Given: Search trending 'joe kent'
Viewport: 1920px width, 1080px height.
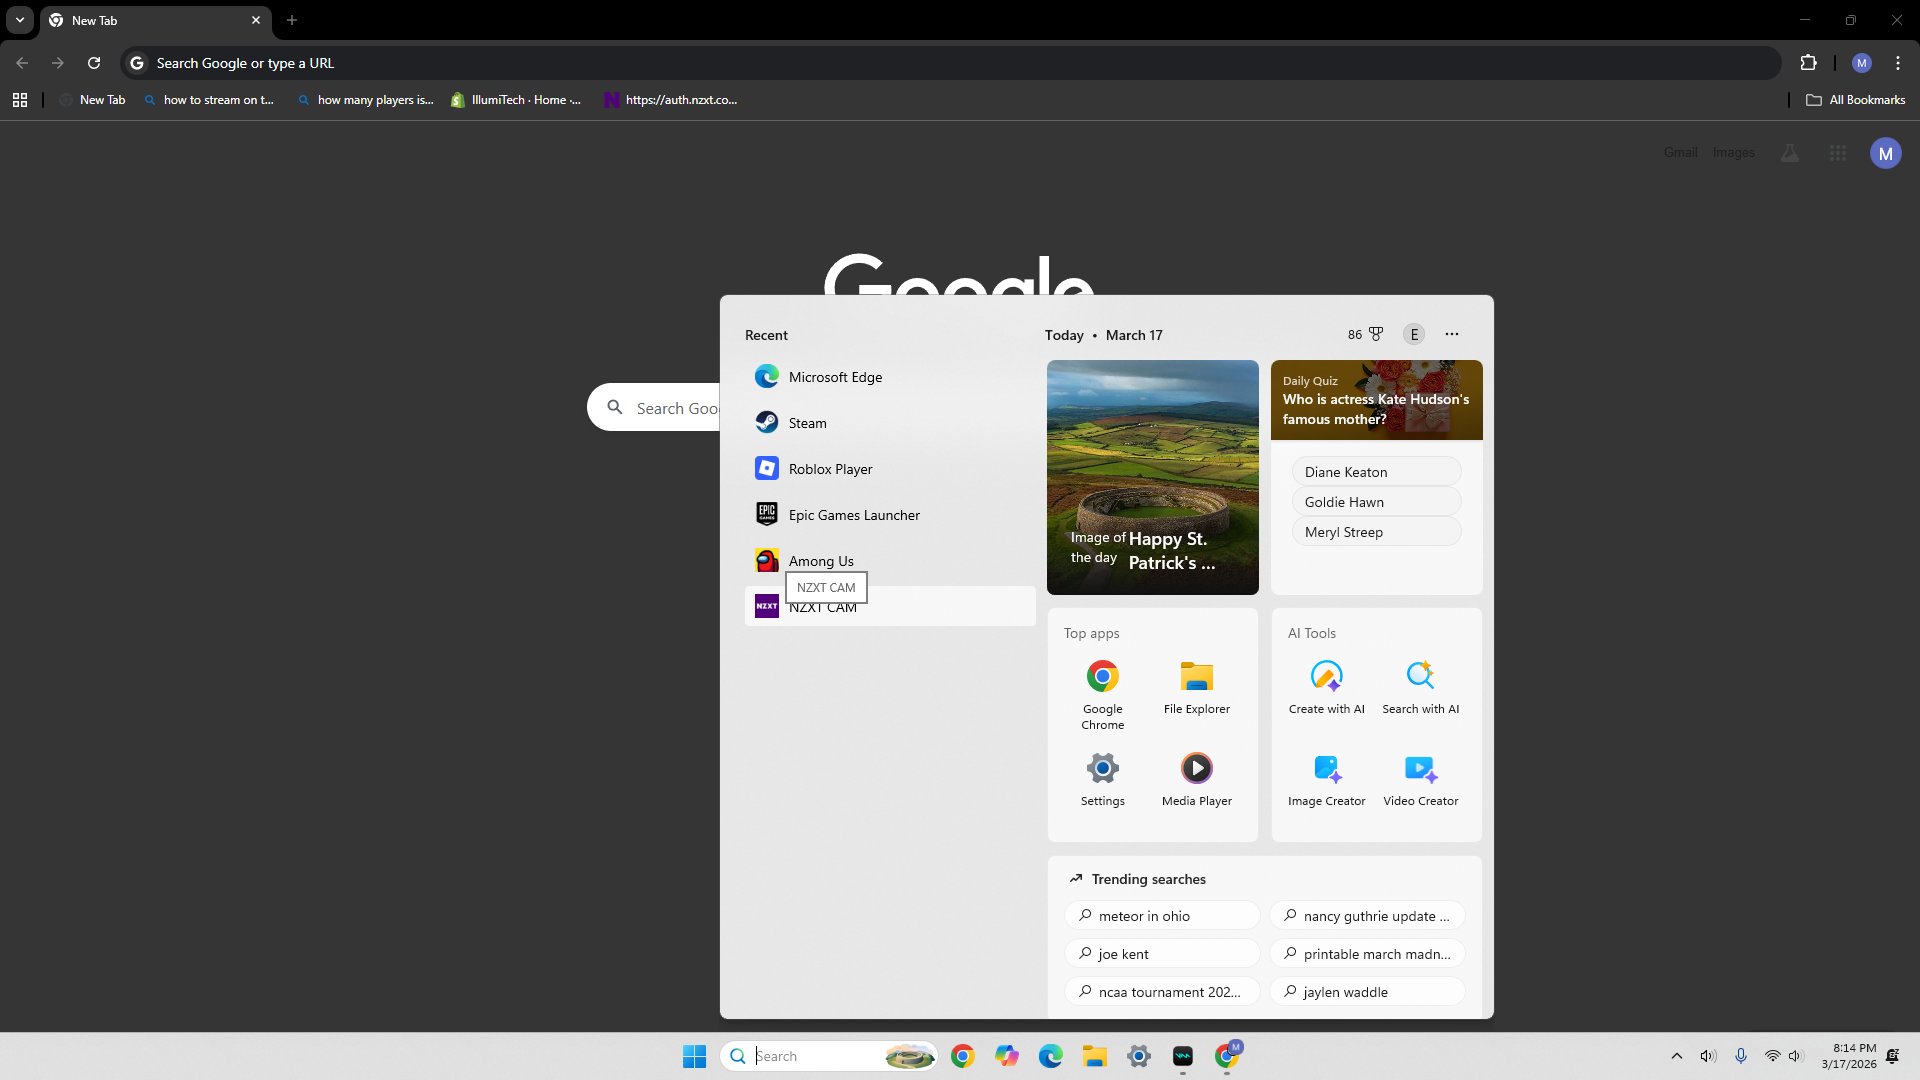Looking at the screenshot, I should (x=1162, y=954).
